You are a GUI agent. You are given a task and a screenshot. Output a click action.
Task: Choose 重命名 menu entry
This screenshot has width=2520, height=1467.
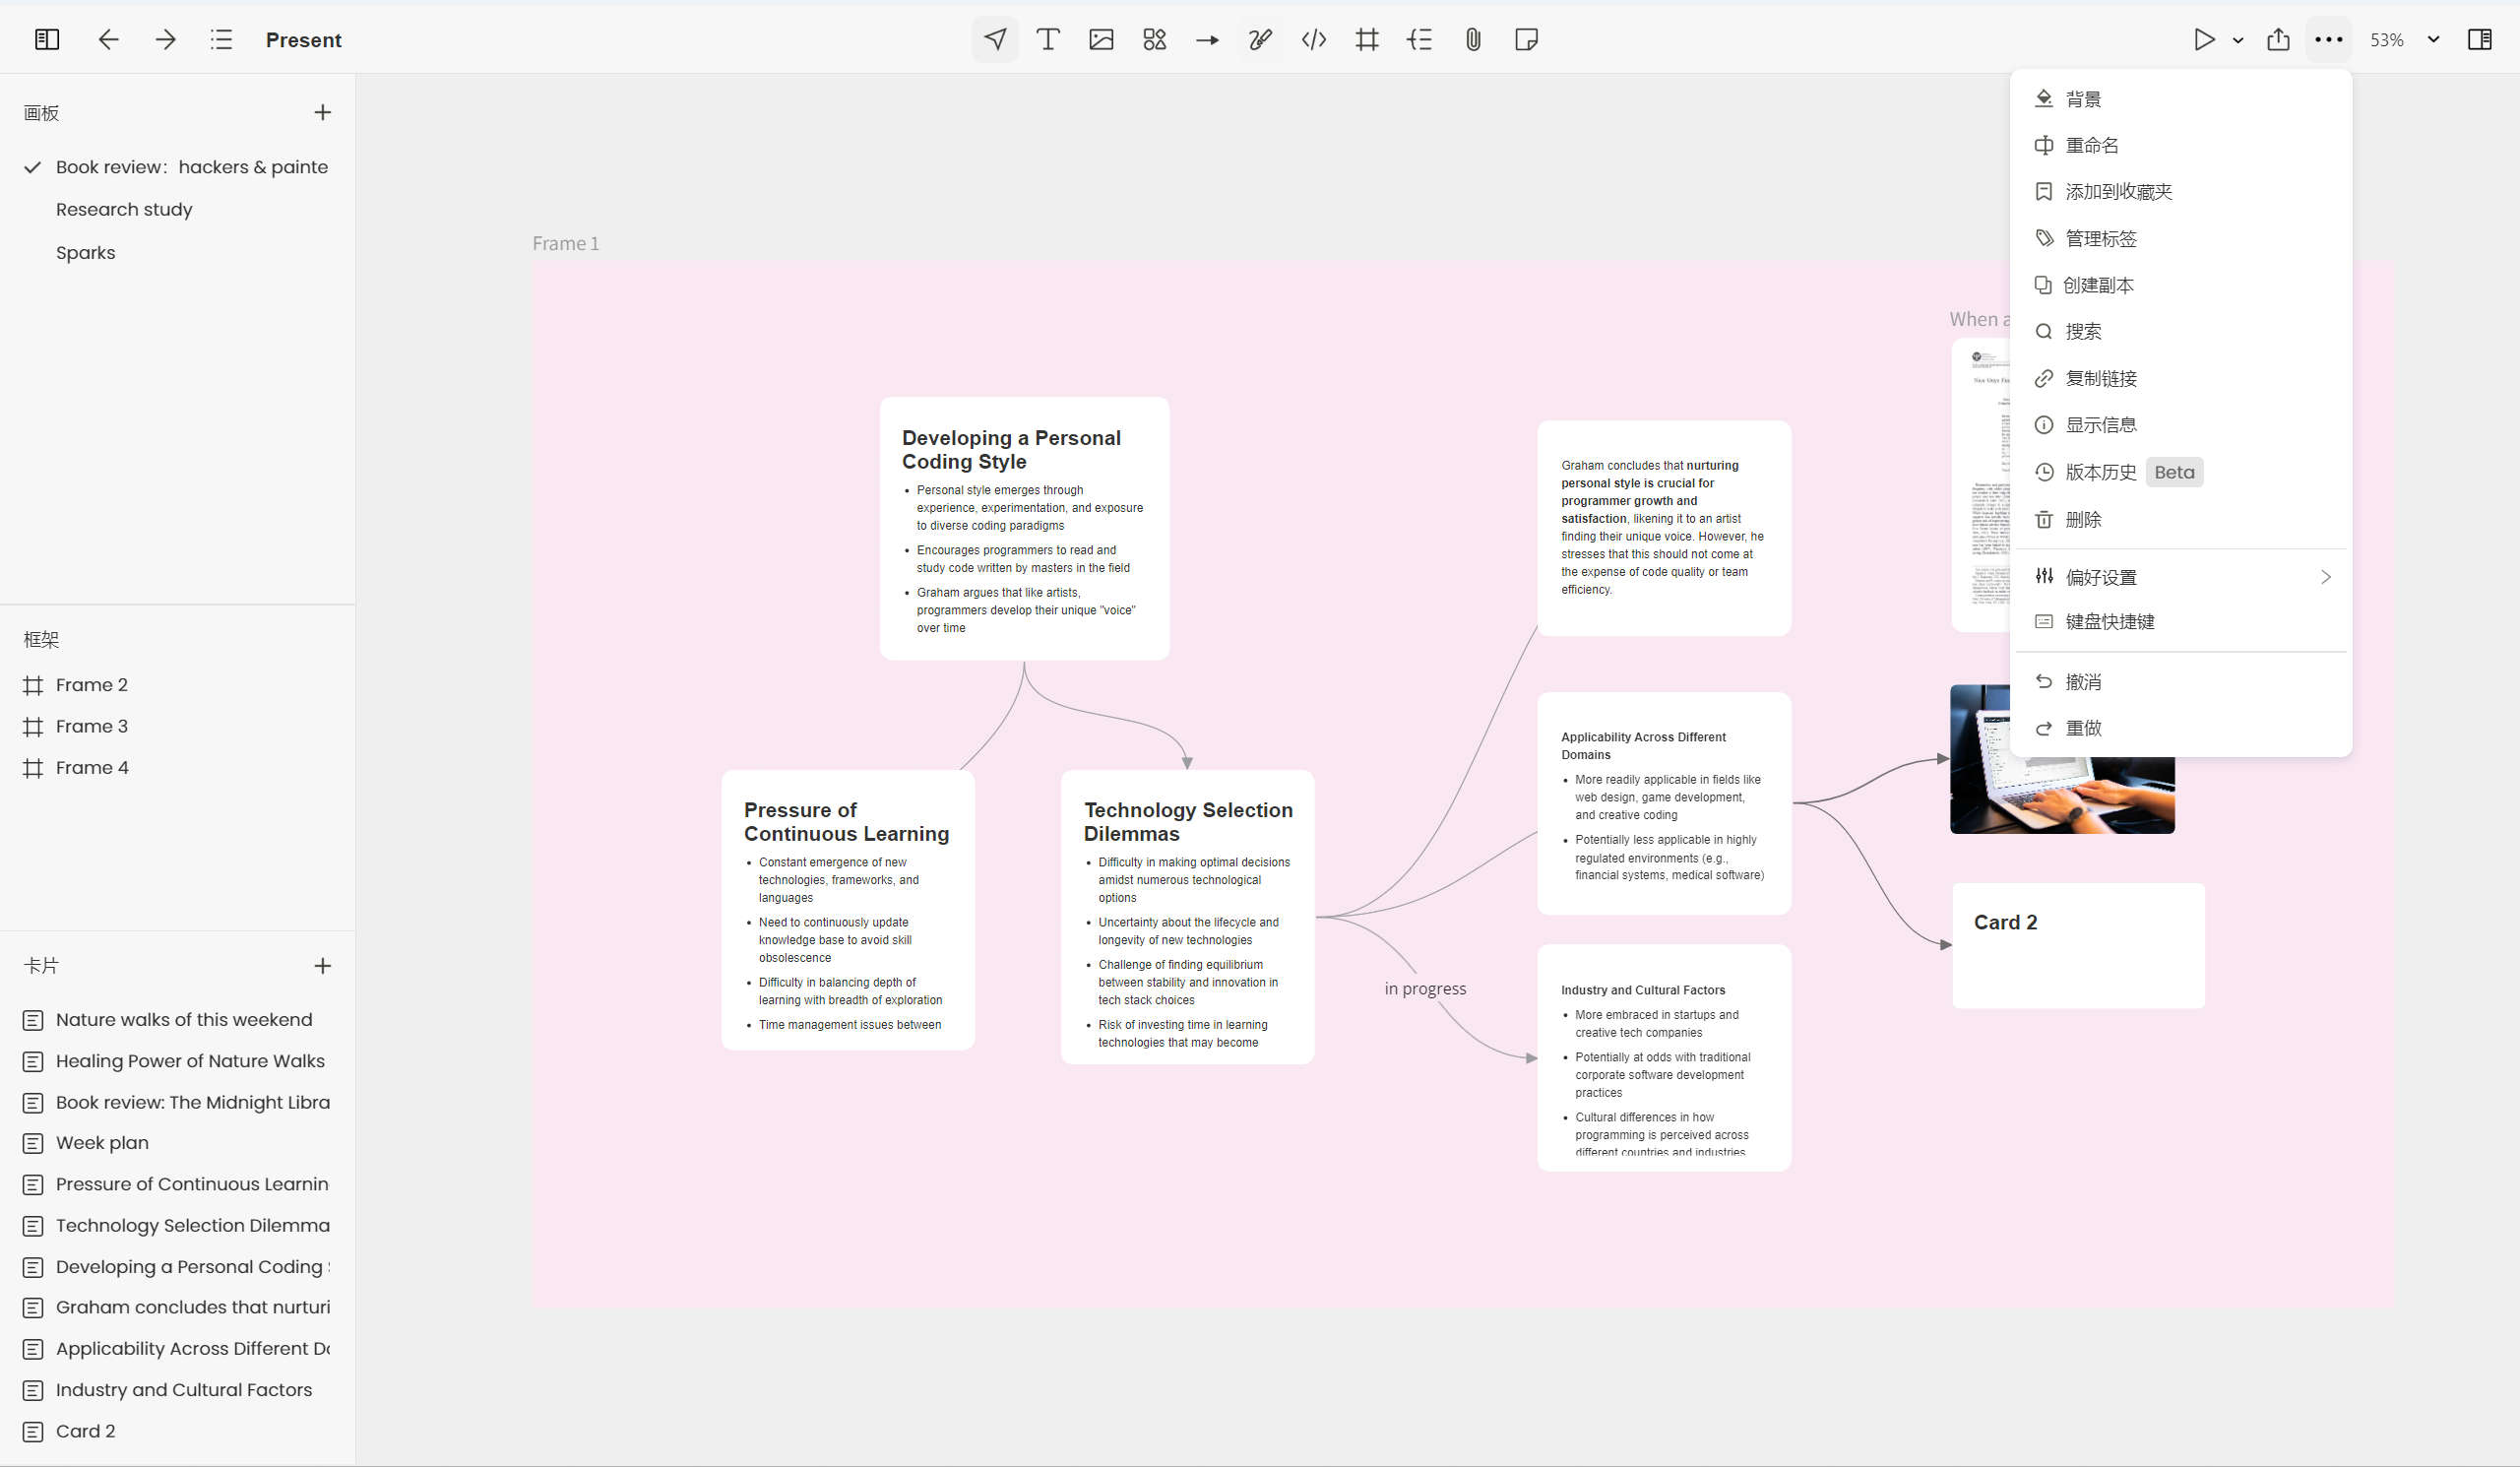[2180, 145]
